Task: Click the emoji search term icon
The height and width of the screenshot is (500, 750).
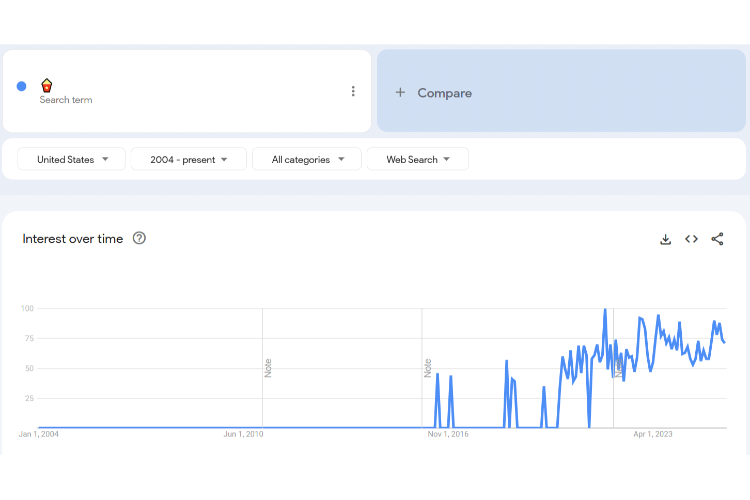Action: tap(46, 85)
